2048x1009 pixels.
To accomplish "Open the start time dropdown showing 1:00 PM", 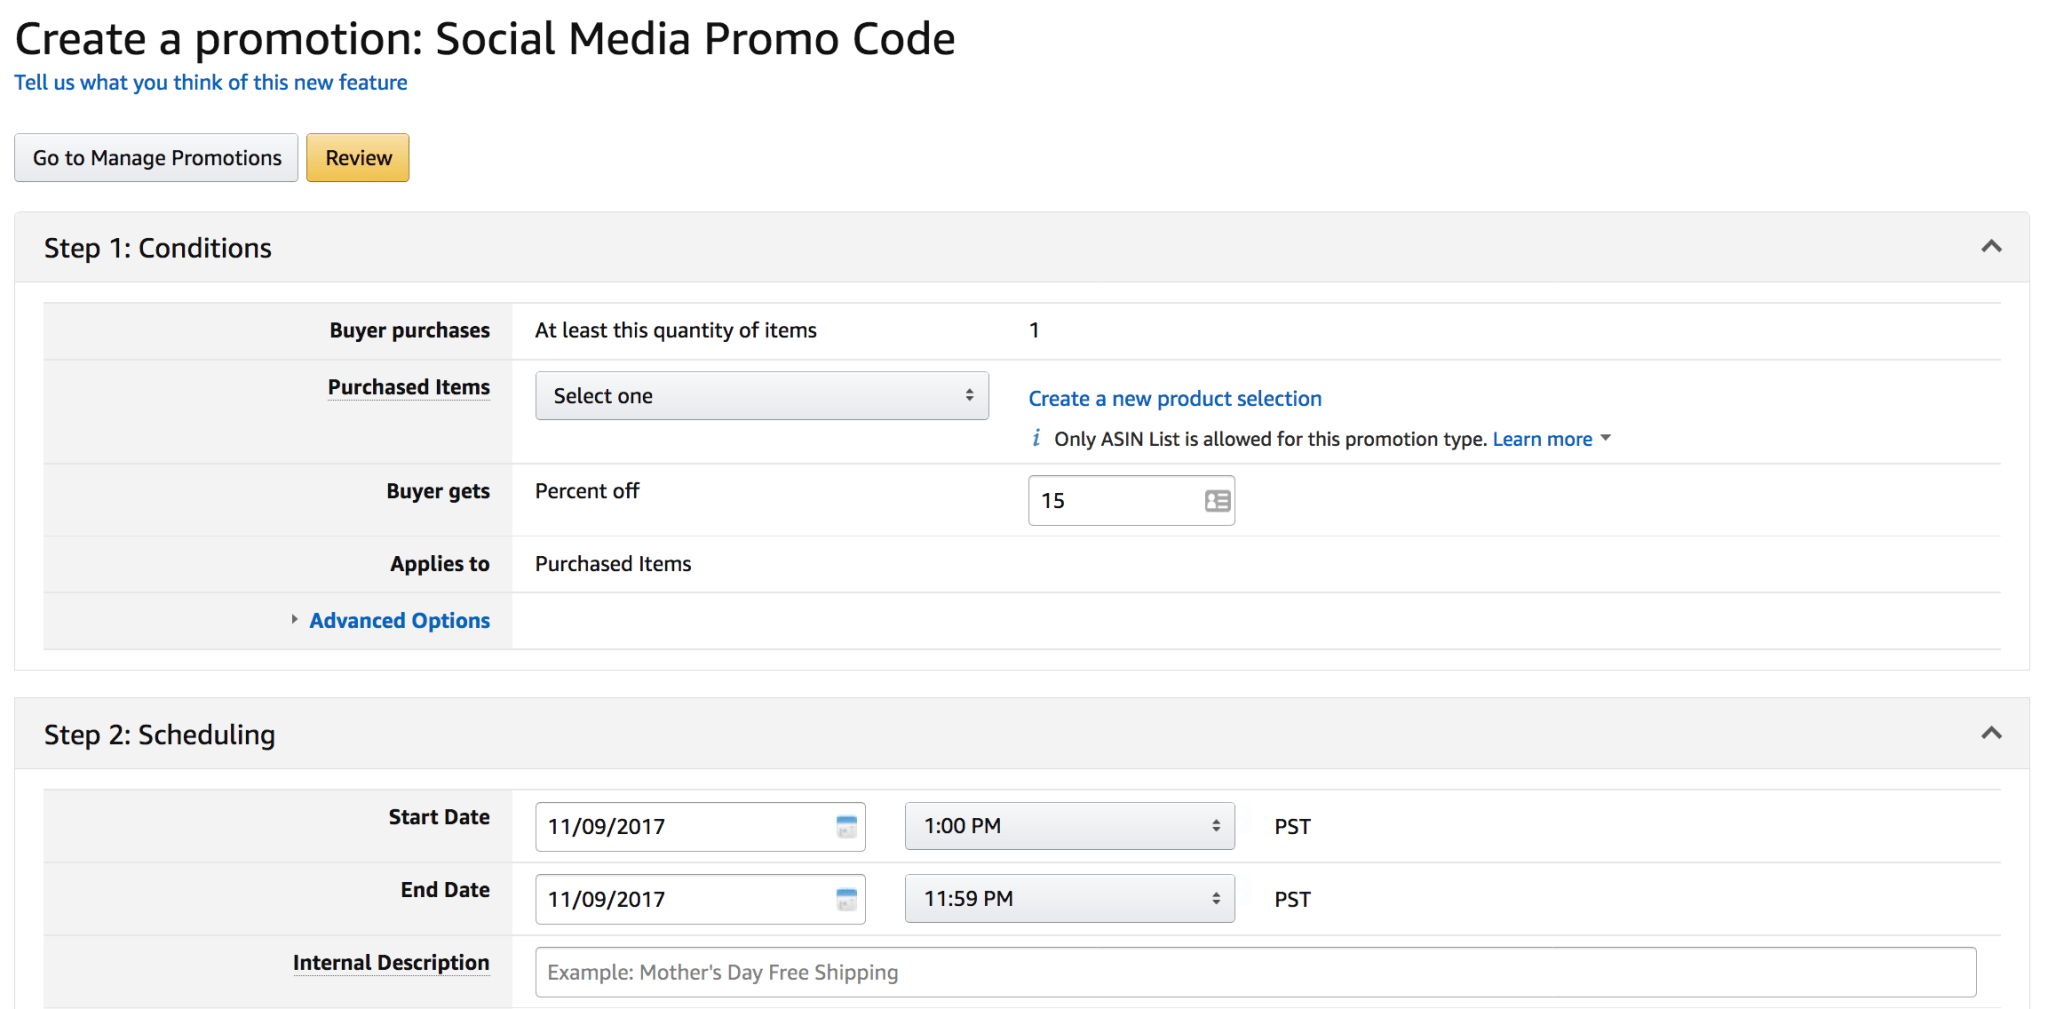I will click(1068, 825).
